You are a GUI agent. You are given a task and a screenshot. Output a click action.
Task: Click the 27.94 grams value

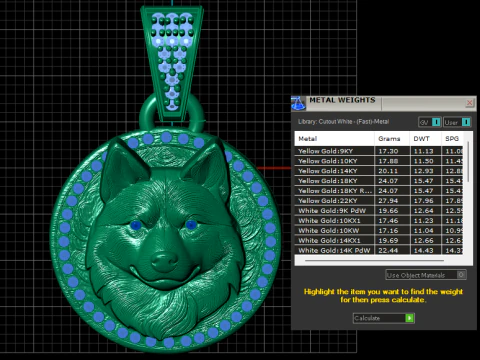point(388,201)
